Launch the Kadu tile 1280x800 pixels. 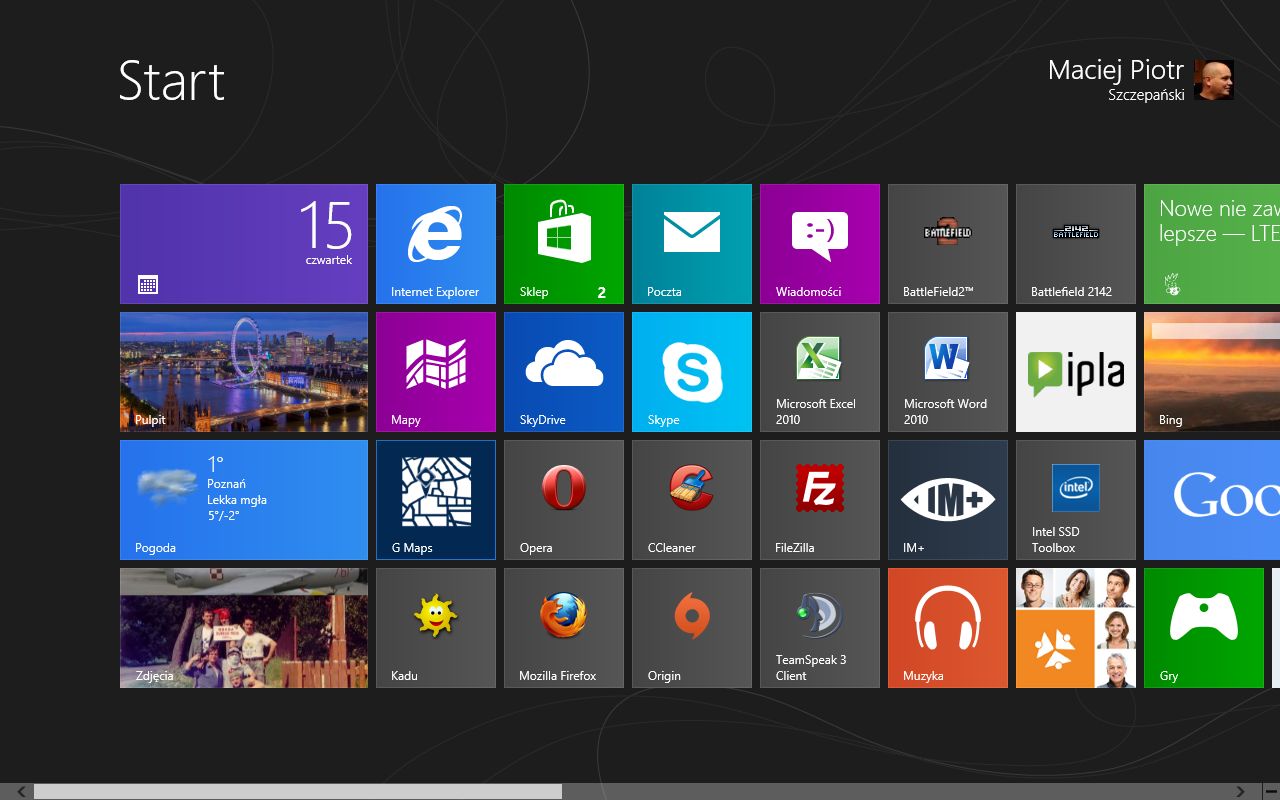436,628
